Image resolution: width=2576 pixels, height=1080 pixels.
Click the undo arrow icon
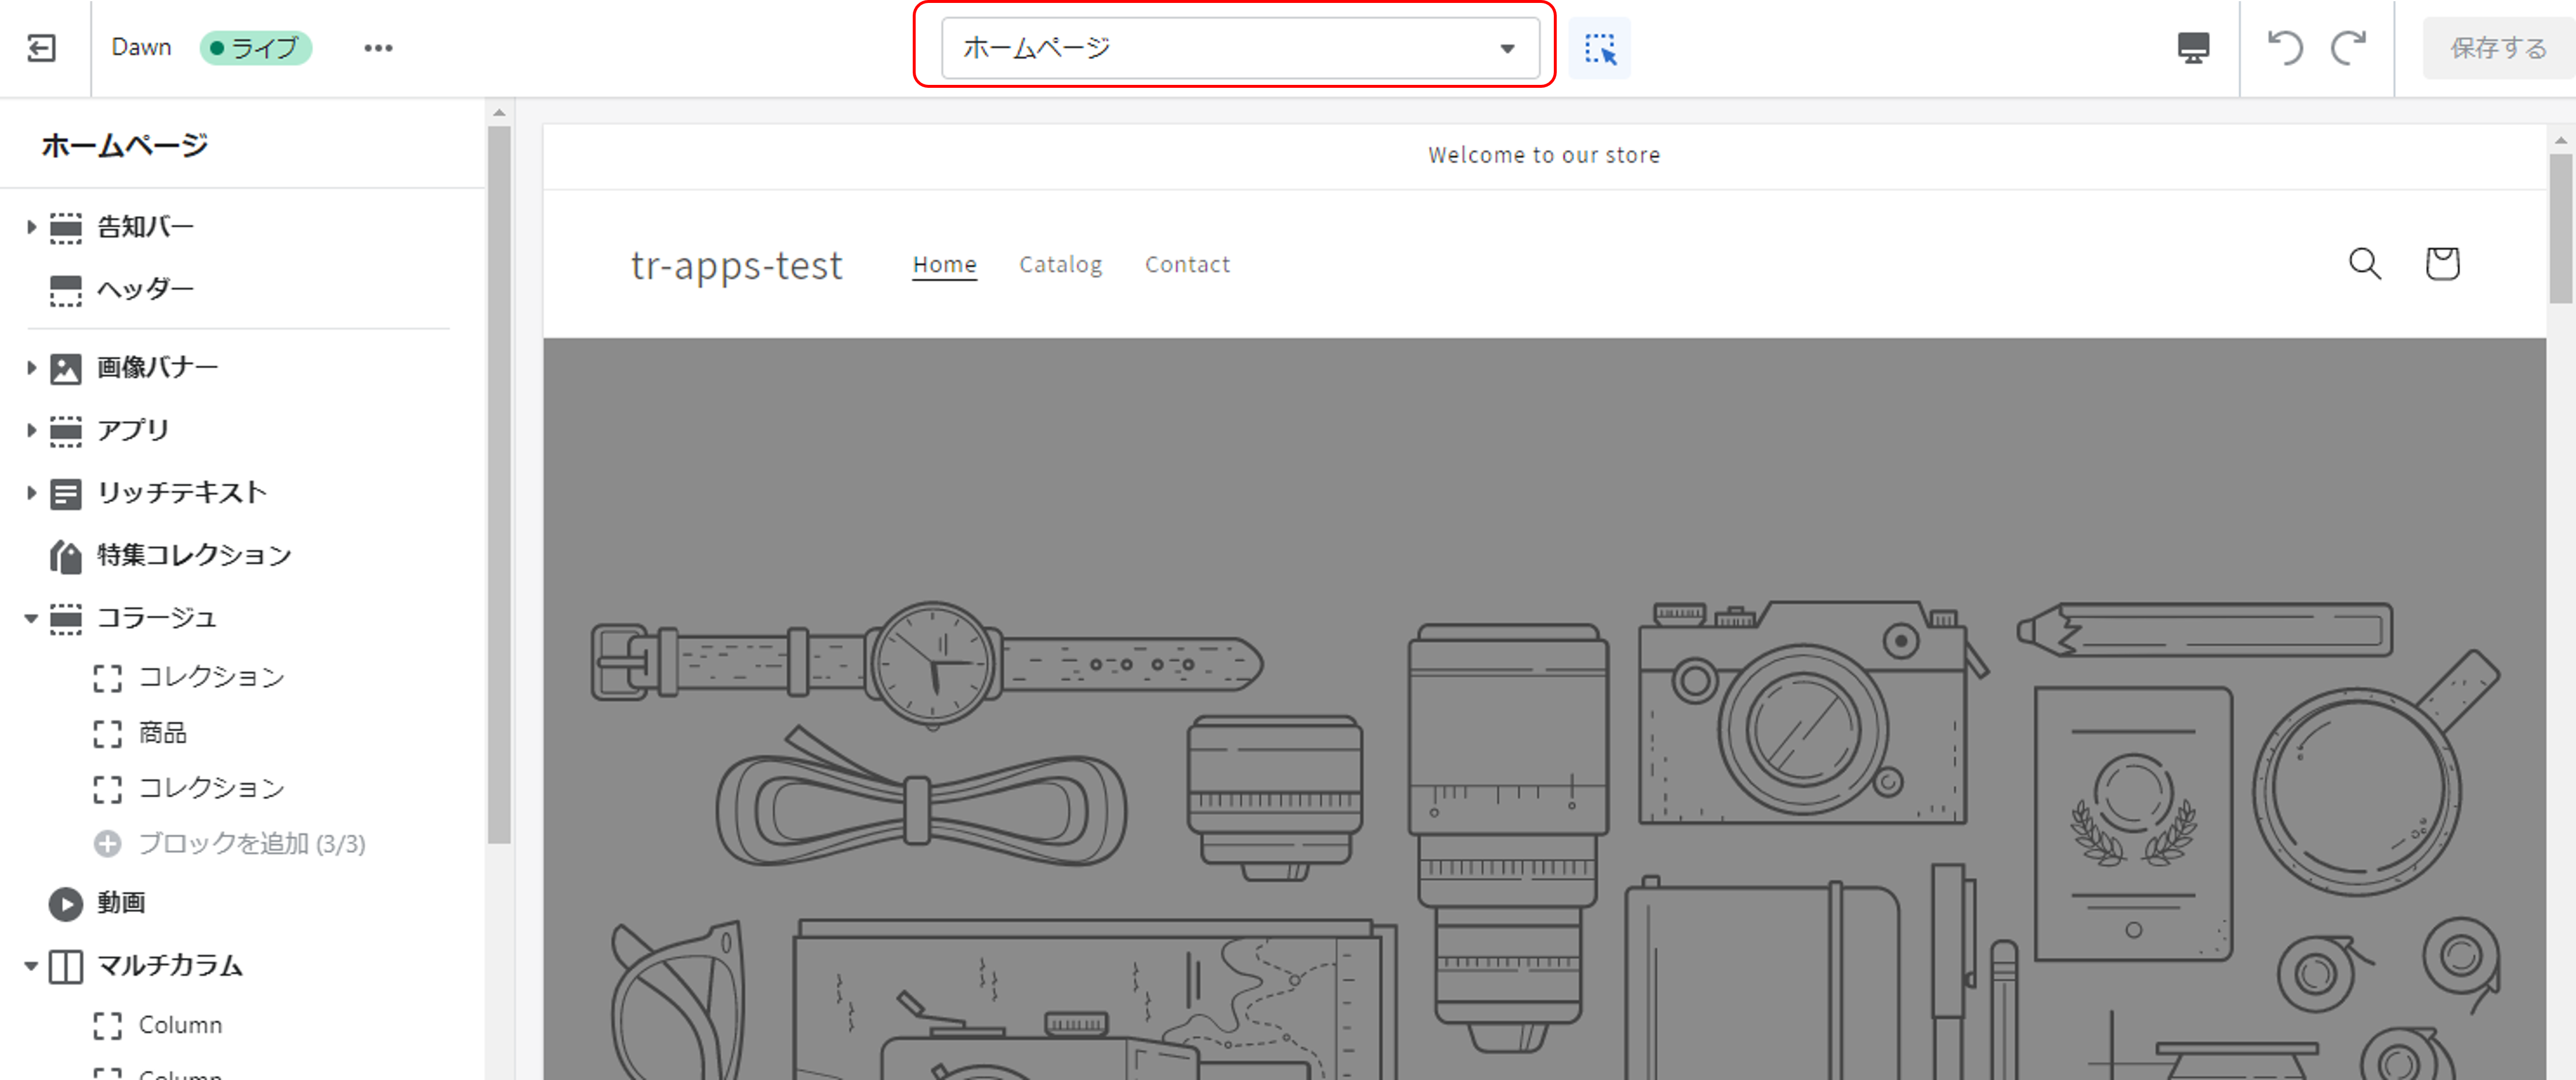2285,48
